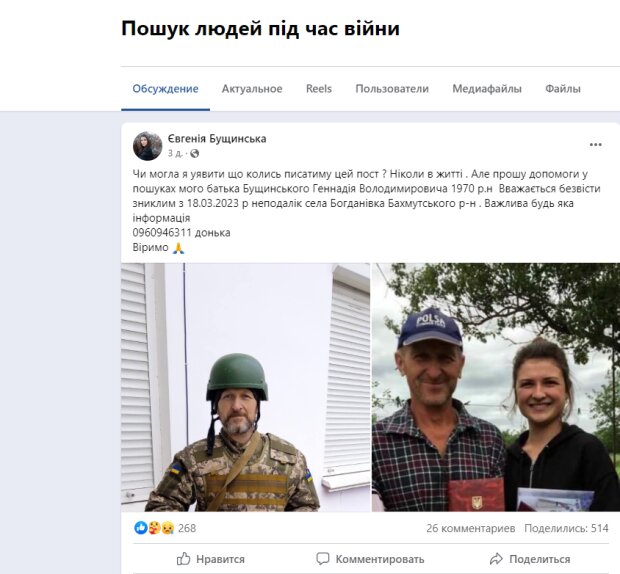The image size is (620, 574).
Task: Switch to the Обсуждение tab
Action: coord(165,89)
